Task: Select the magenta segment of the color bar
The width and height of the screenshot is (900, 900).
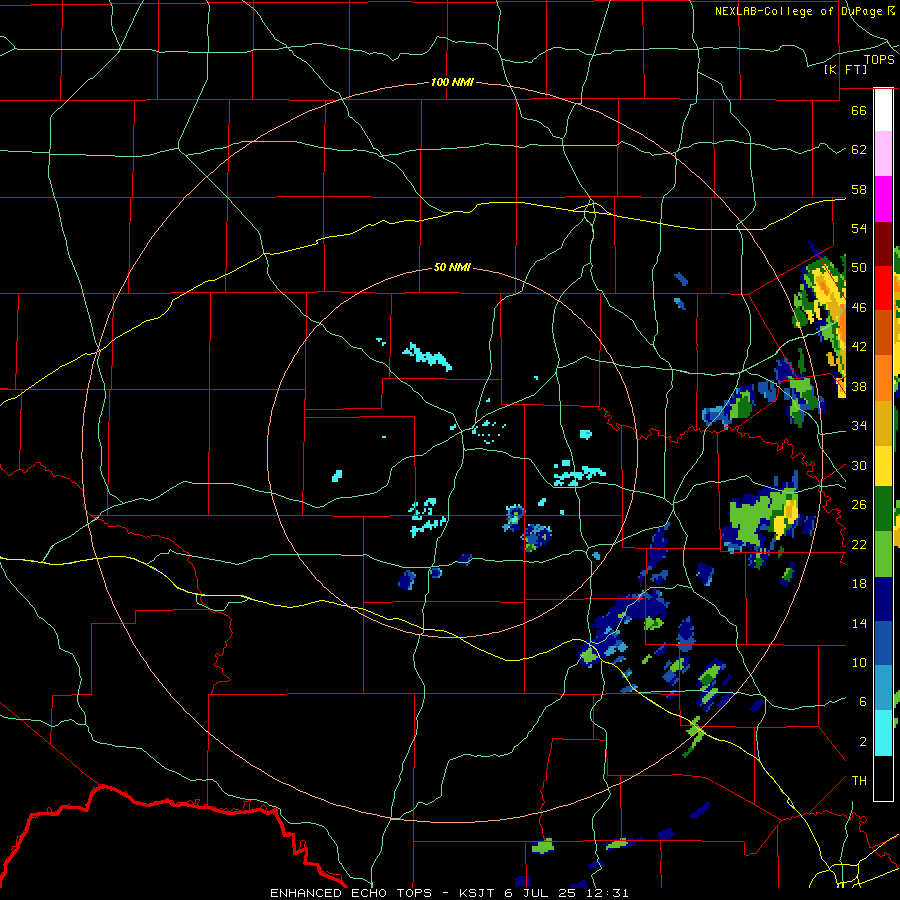Action: click(x=883, y=199)
